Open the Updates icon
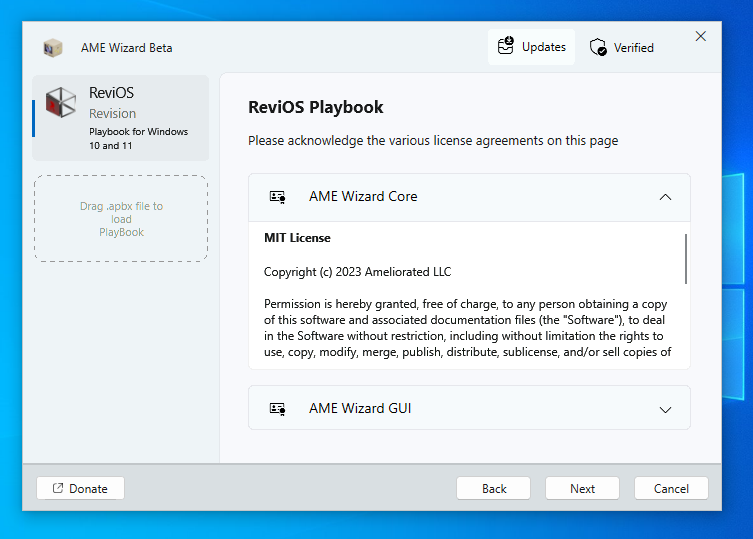 pyautogui.click(x=506, y=46)
